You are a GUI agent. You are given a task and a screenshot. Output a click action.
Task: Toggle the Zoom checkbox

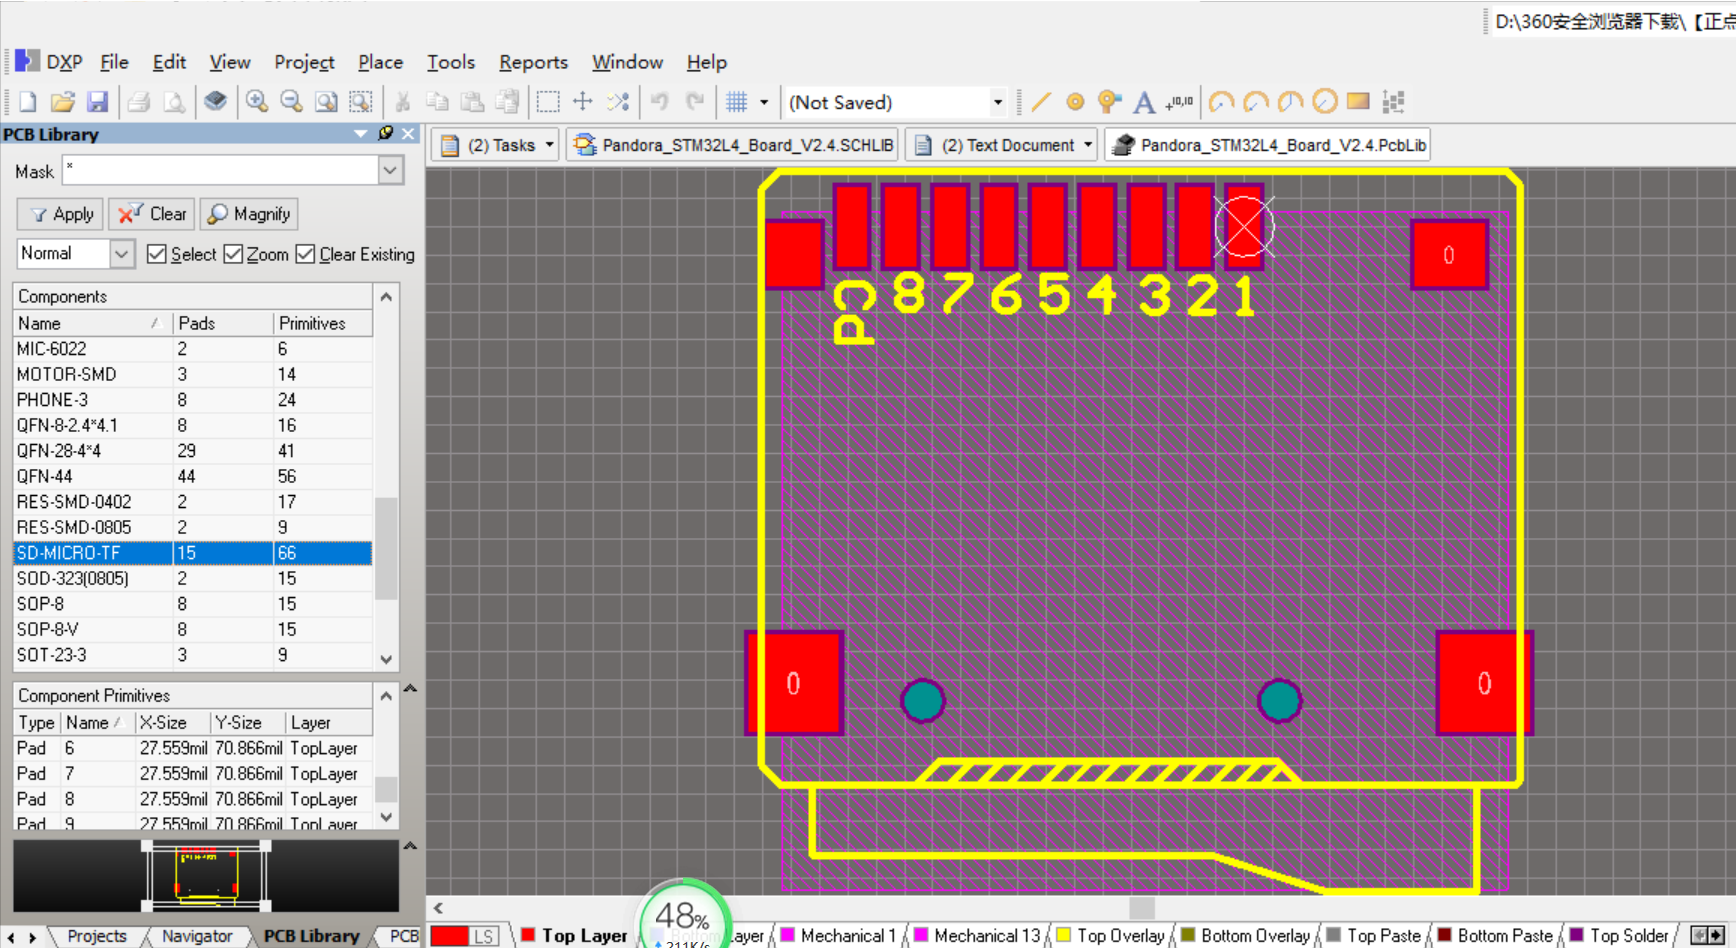tap(233, 254)
